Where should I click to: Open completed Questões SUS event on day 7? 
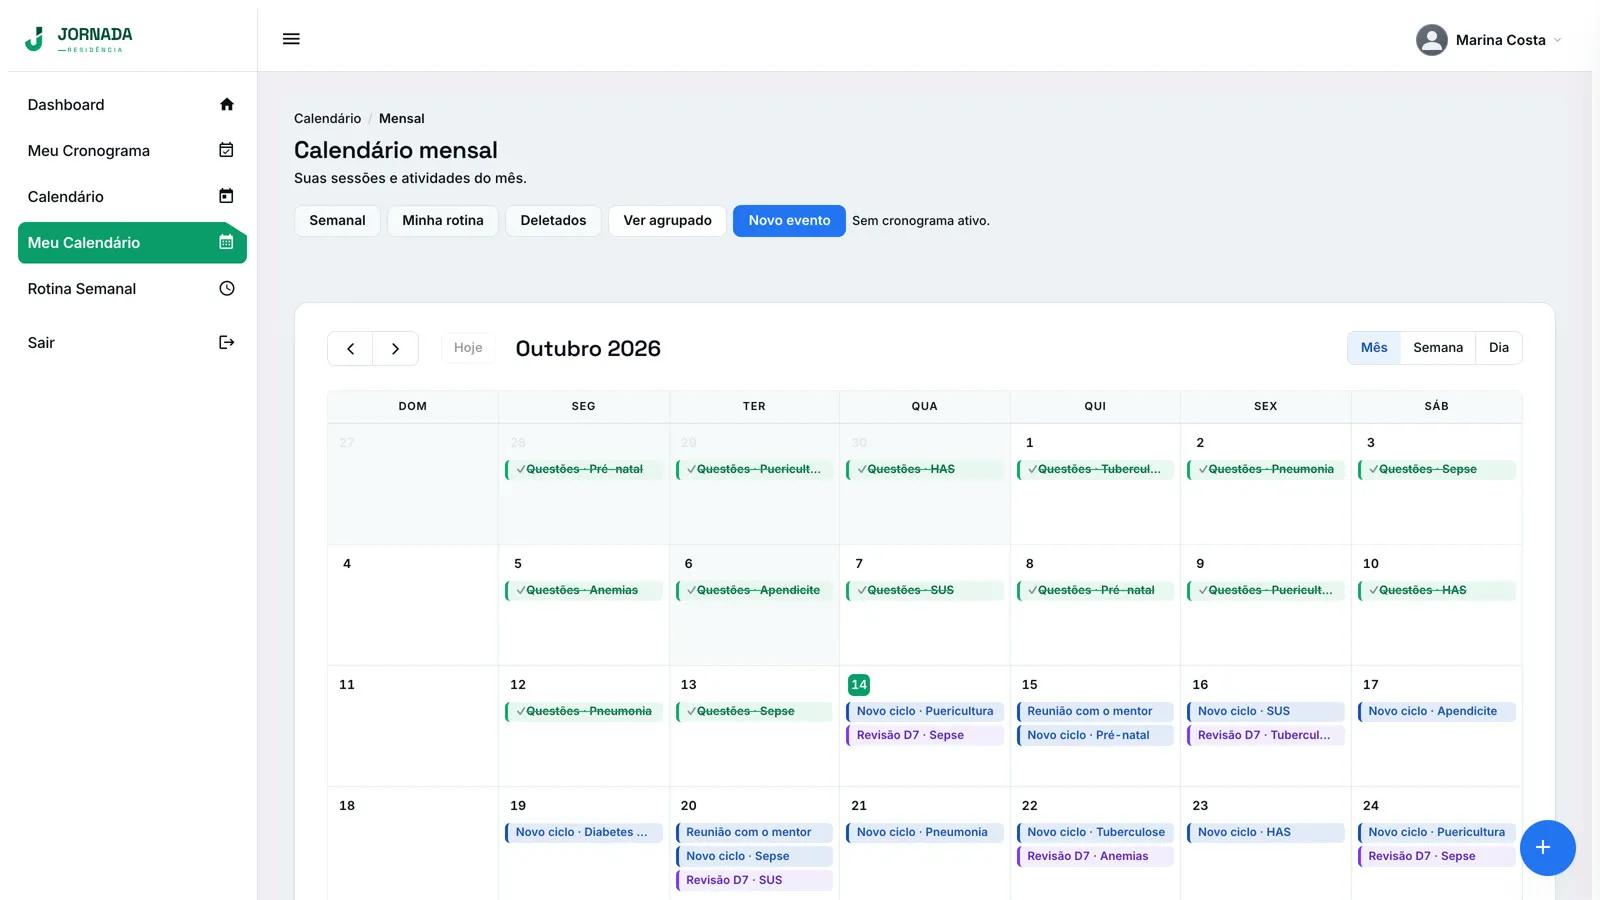[925, 590]
